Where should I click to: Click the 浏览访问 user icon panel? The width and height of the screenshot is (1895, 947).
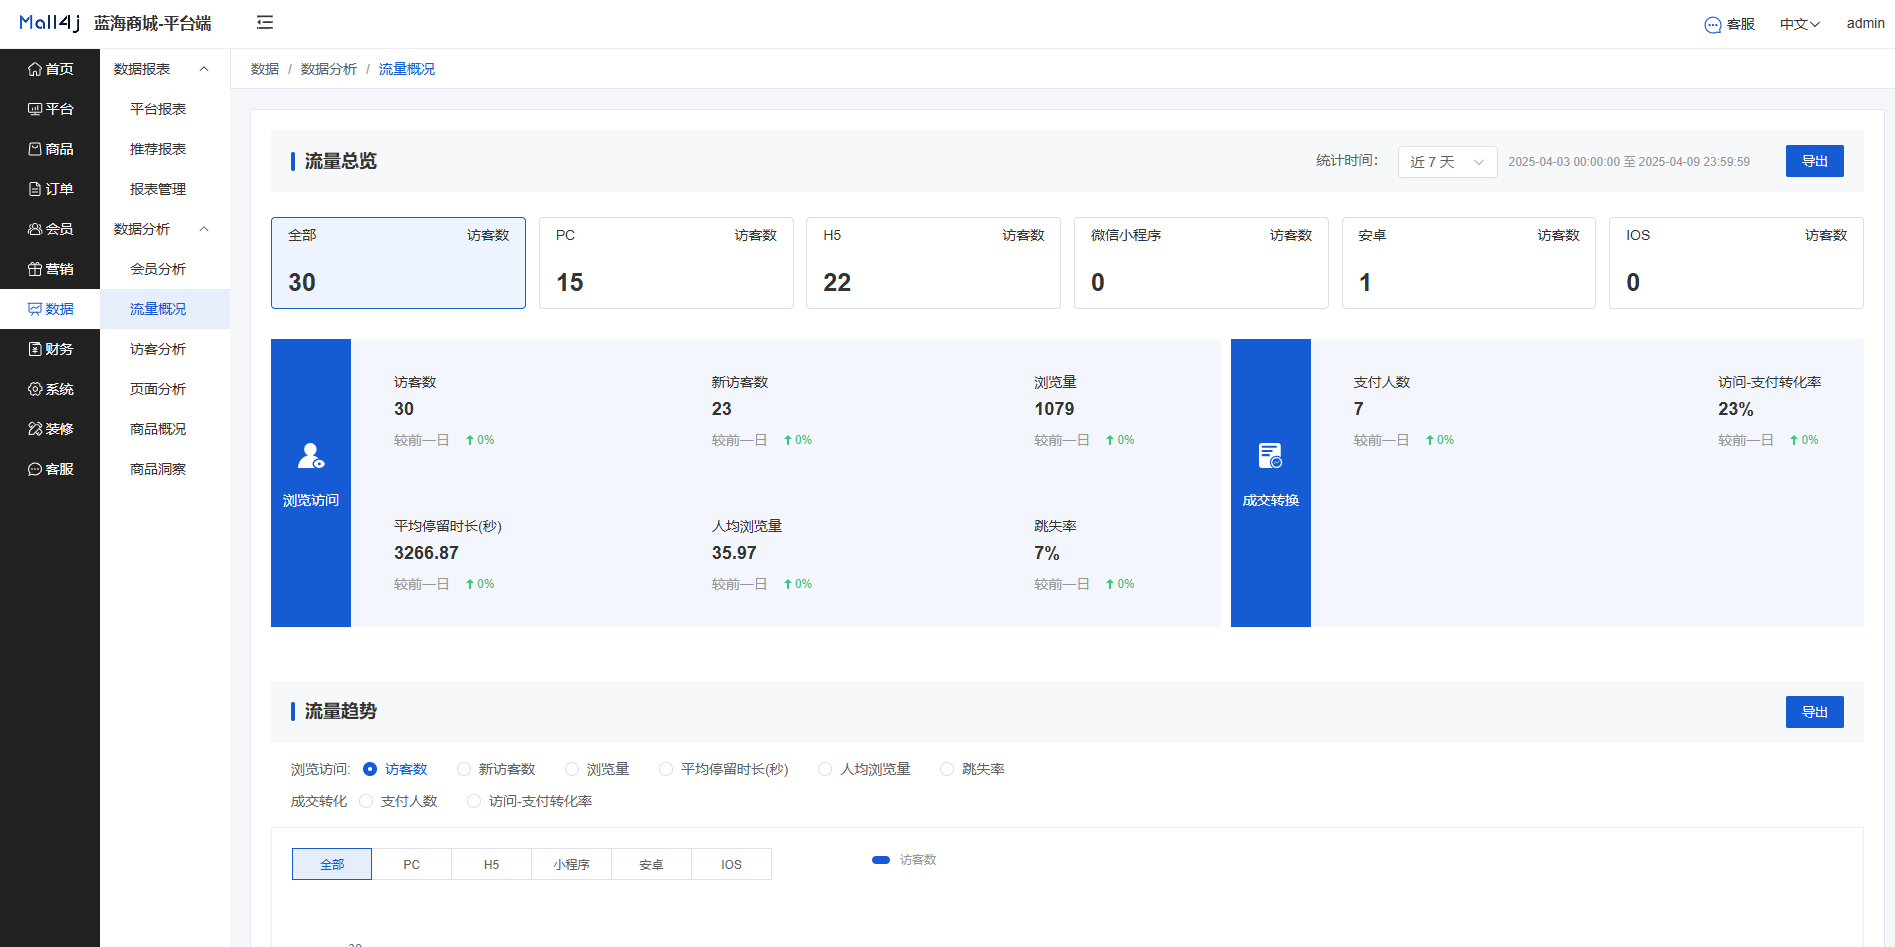pyautogui.click(x=311, y=483)
